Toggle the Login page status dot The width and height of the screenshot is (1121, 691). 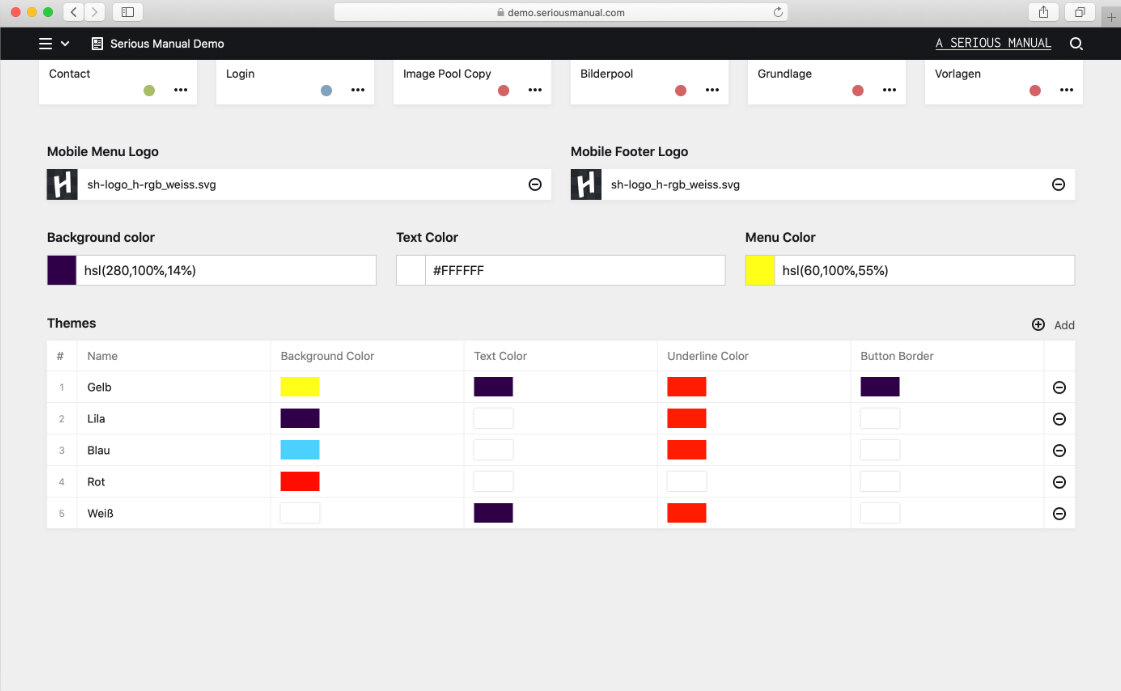tap(326, 90)
